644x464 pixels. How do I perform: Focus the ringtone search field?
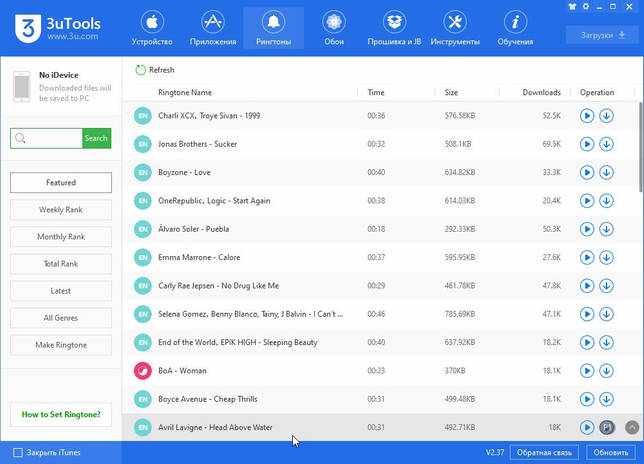point(46,138)
